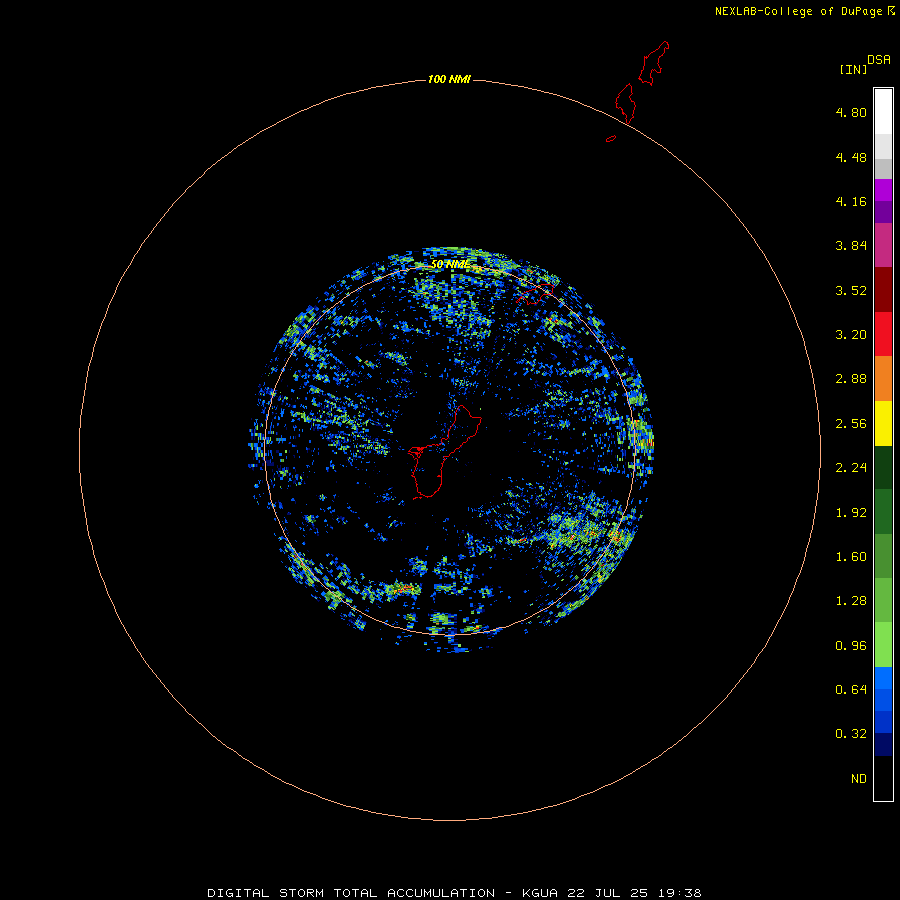Click the 0.64 scale value
Viewport: 900px width, 900px height.
click(x=851, y=689)
